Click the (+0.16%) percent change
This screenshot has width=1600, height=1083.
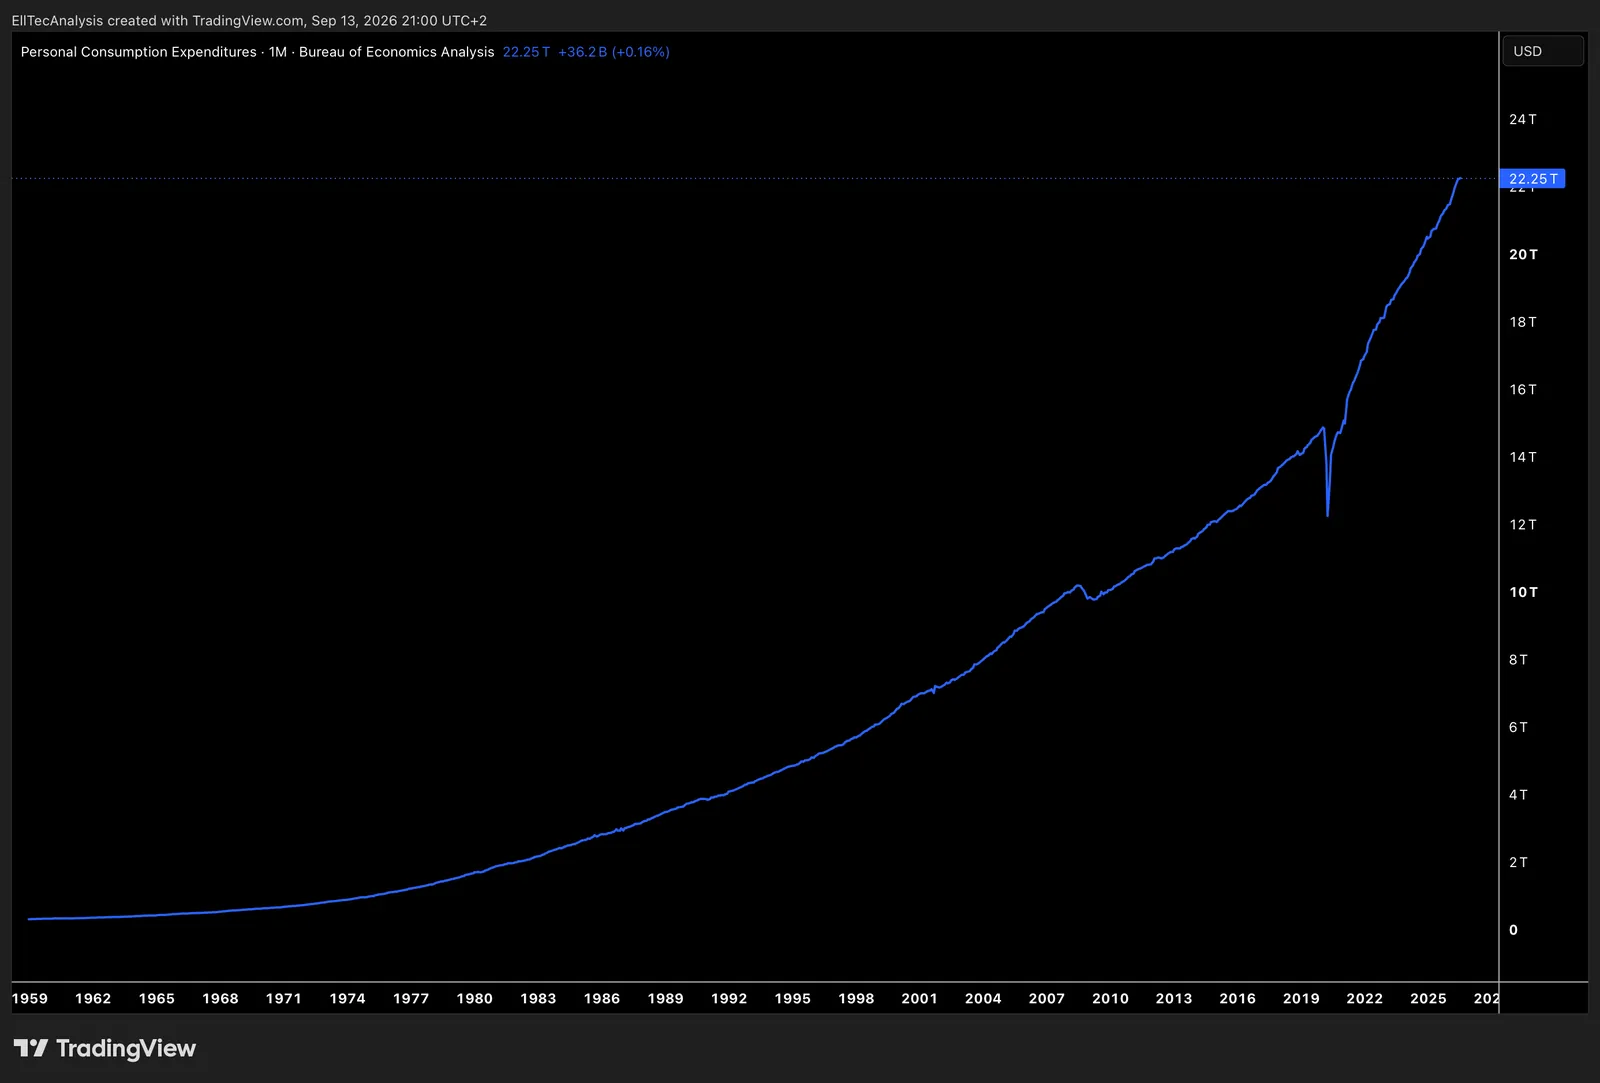pos(641,52)
